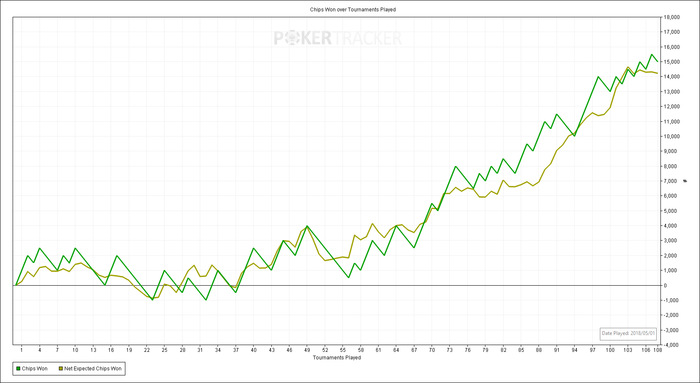Select the 'Net Expected Chips Won' legend label

(x=93, y=369)
